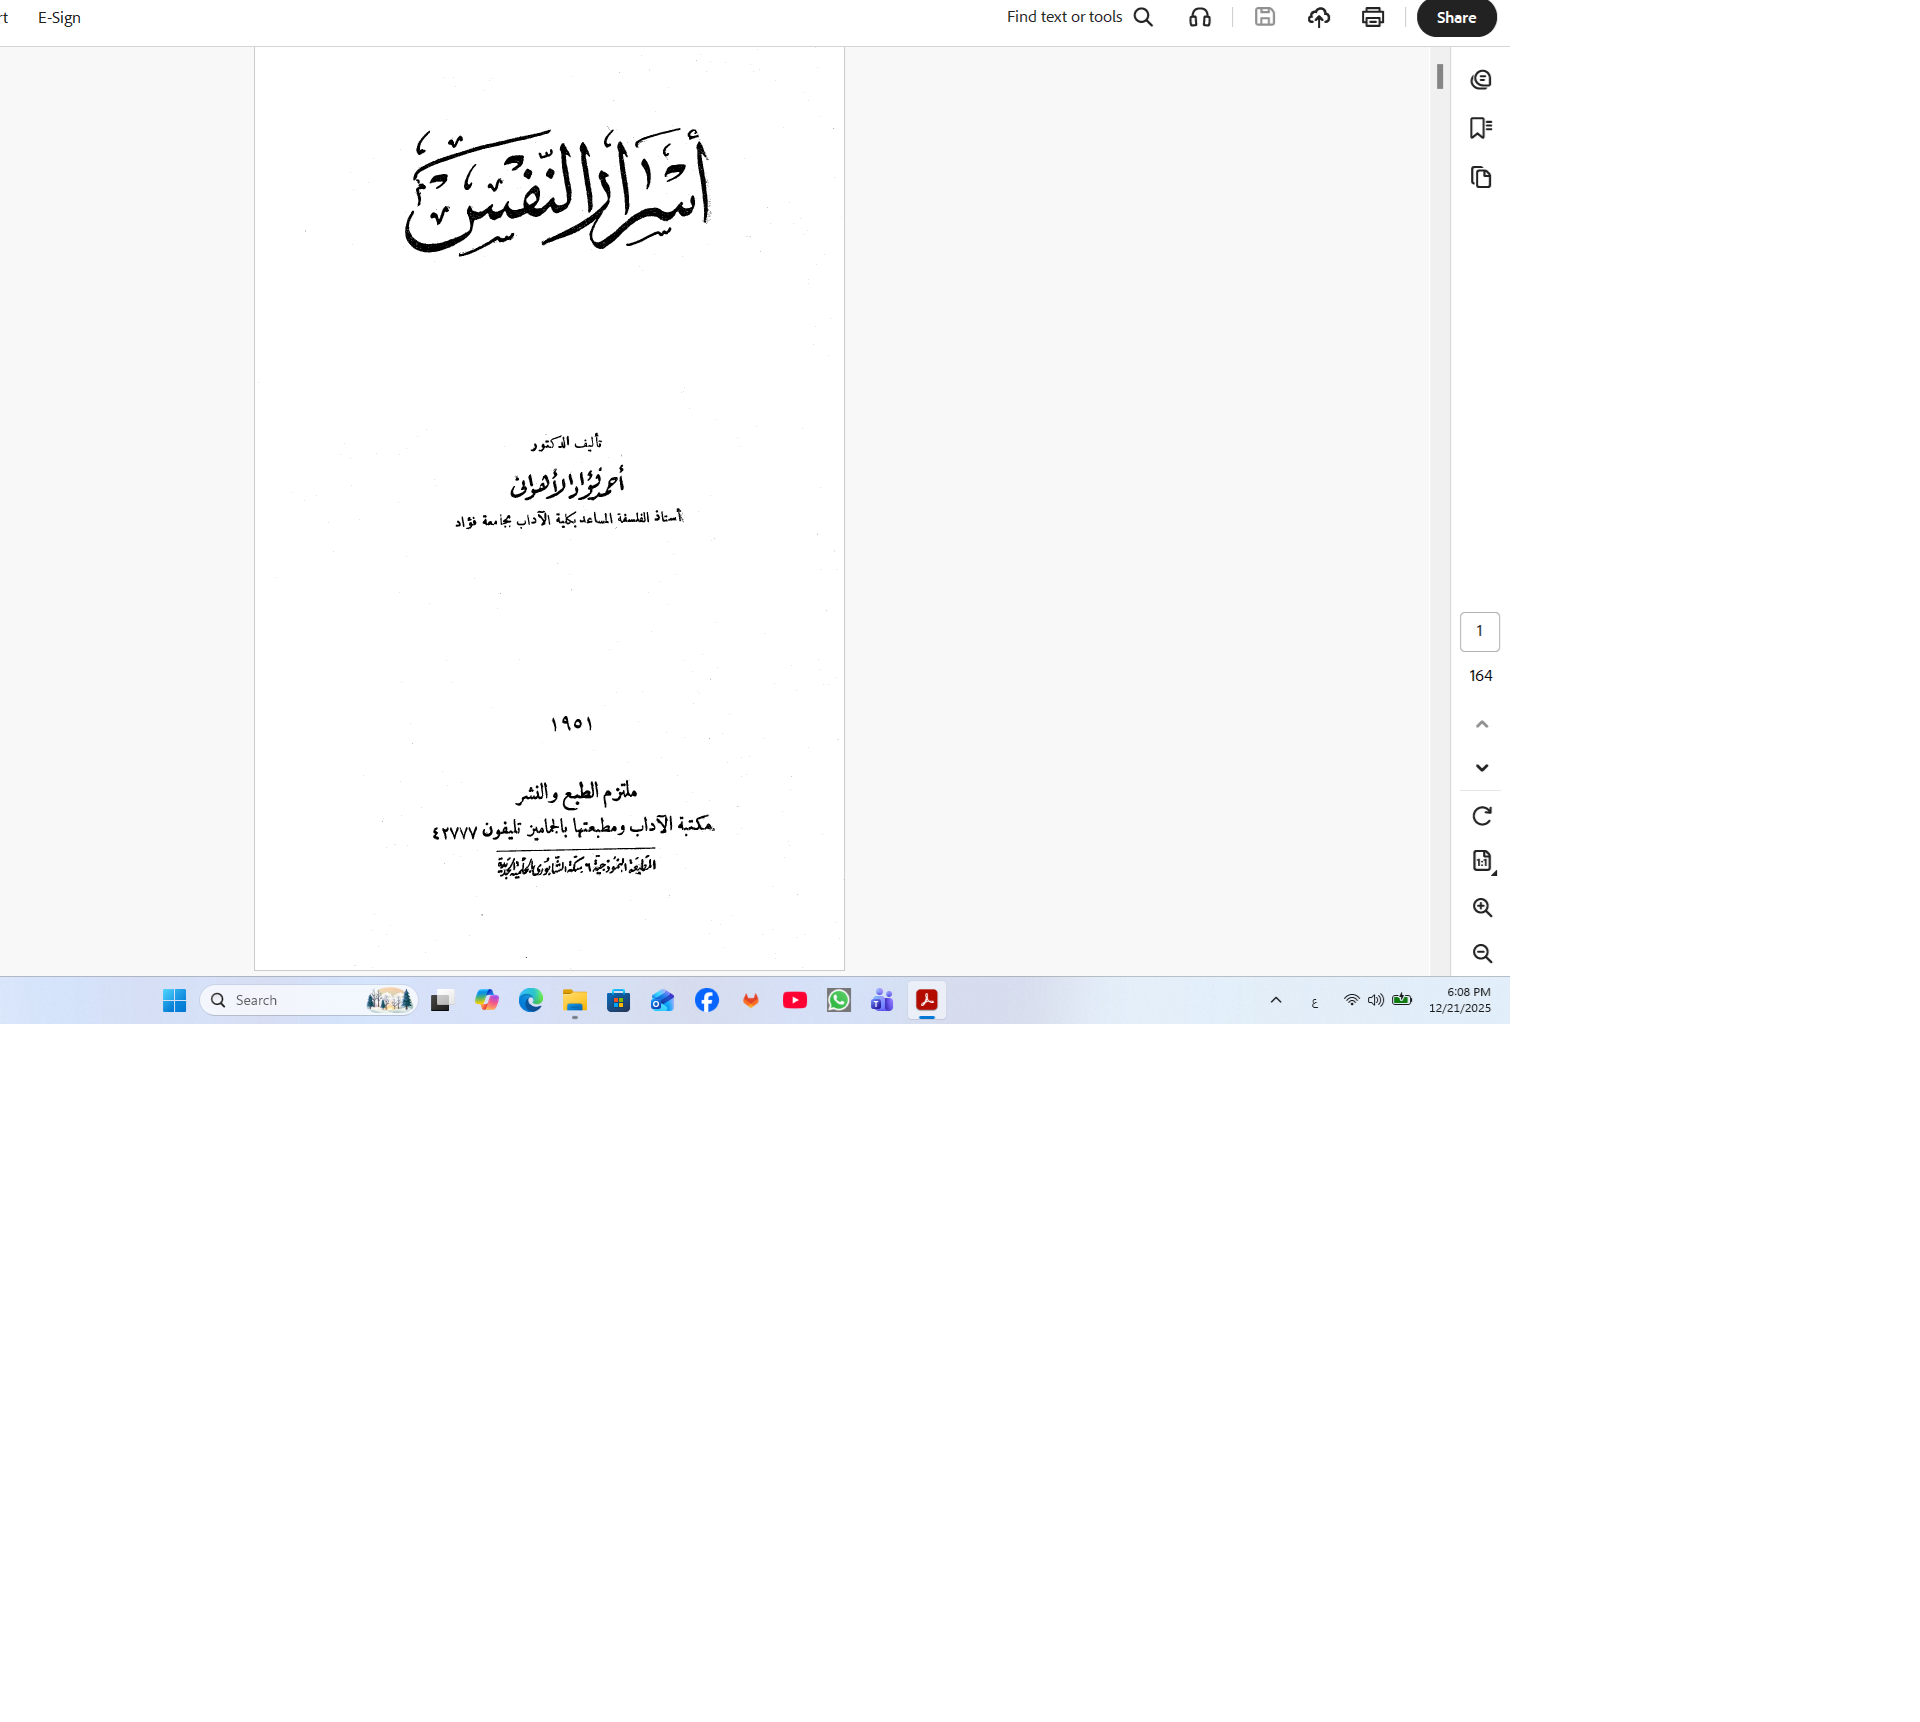
Task: Click the magnifier search icon in toolbar
Action: (1144, 17)
